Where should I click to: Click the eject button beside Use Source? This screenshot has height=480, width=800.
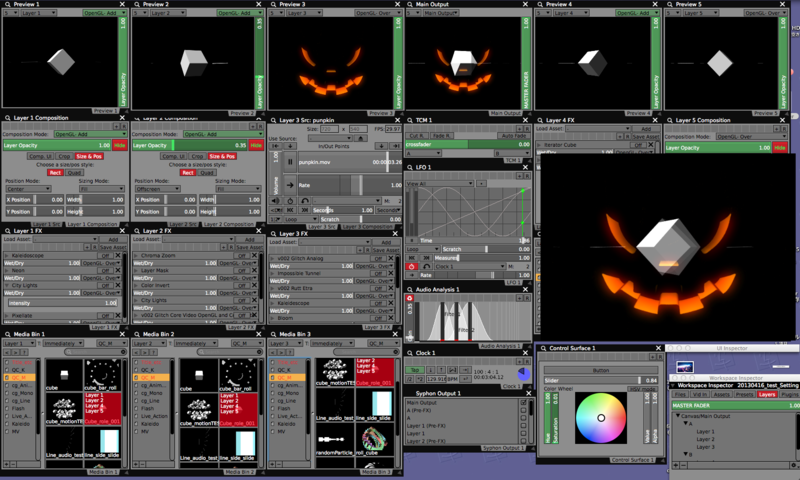click(361, 138)
